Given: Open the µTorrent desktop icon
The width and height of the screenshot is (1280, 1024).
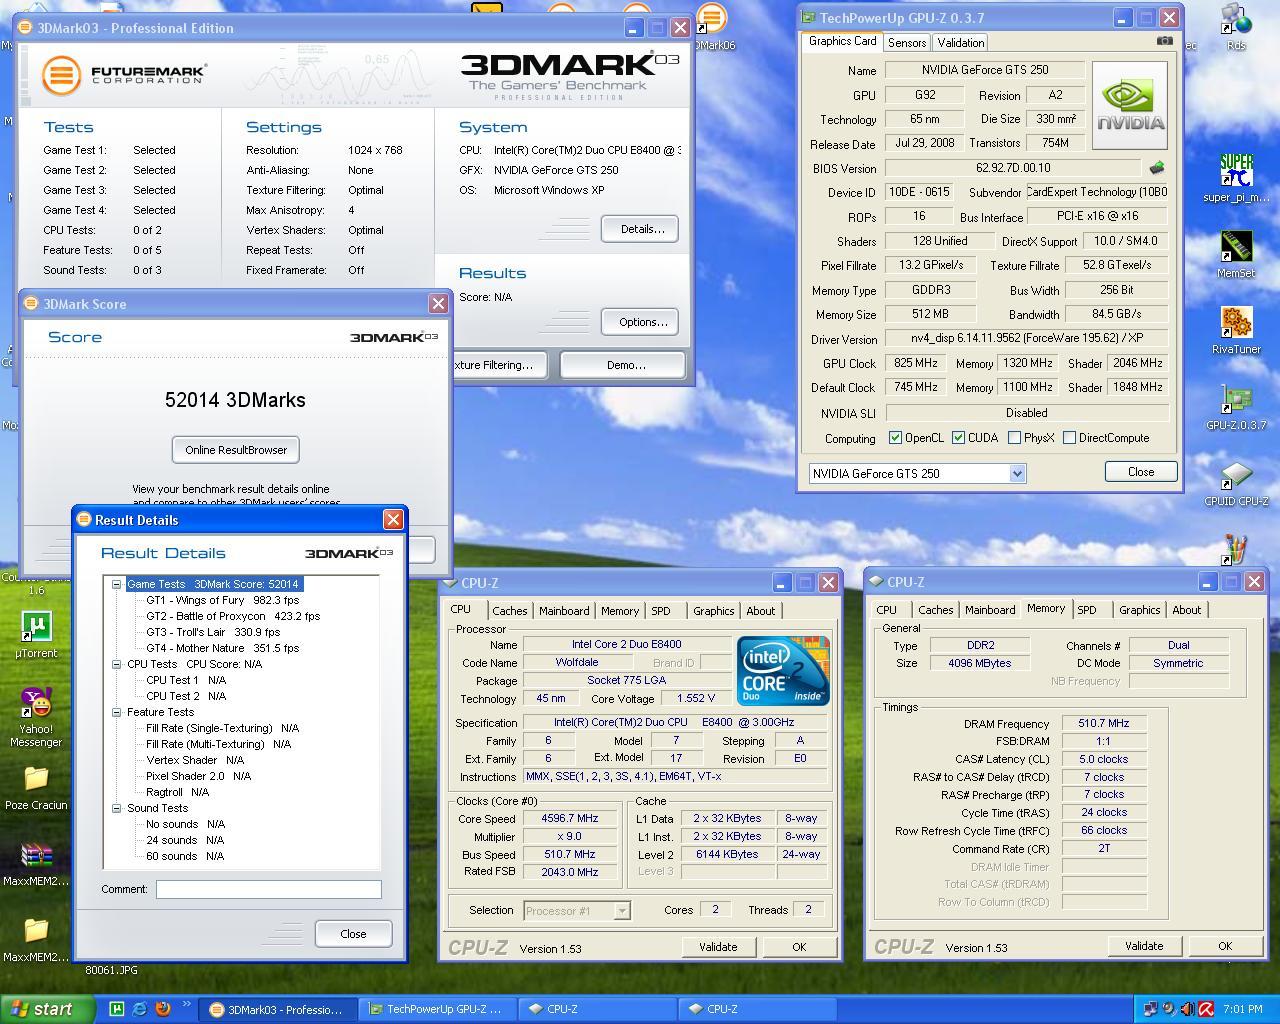Looking at the screenshot, I should (x=36, y=634).
